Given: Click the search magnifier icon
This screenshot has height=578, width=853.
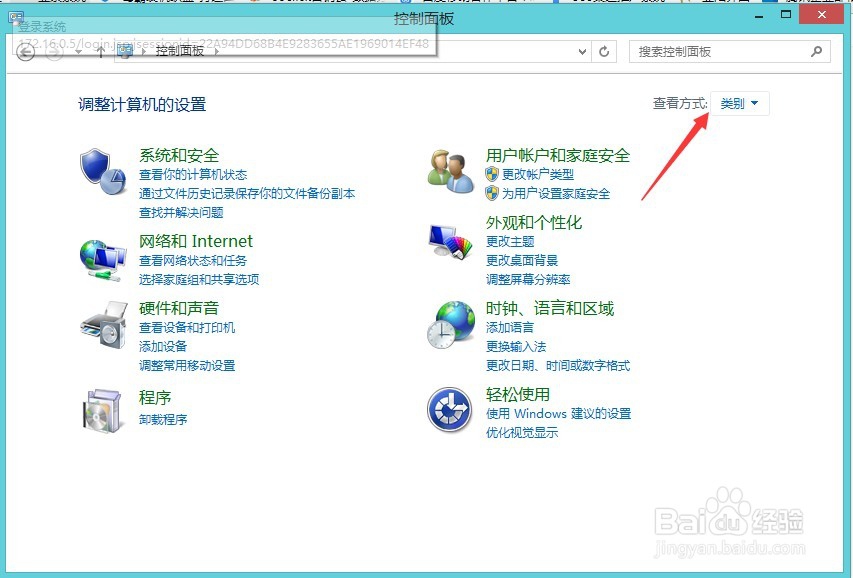Looking at the screenshot, I should 816,52.
